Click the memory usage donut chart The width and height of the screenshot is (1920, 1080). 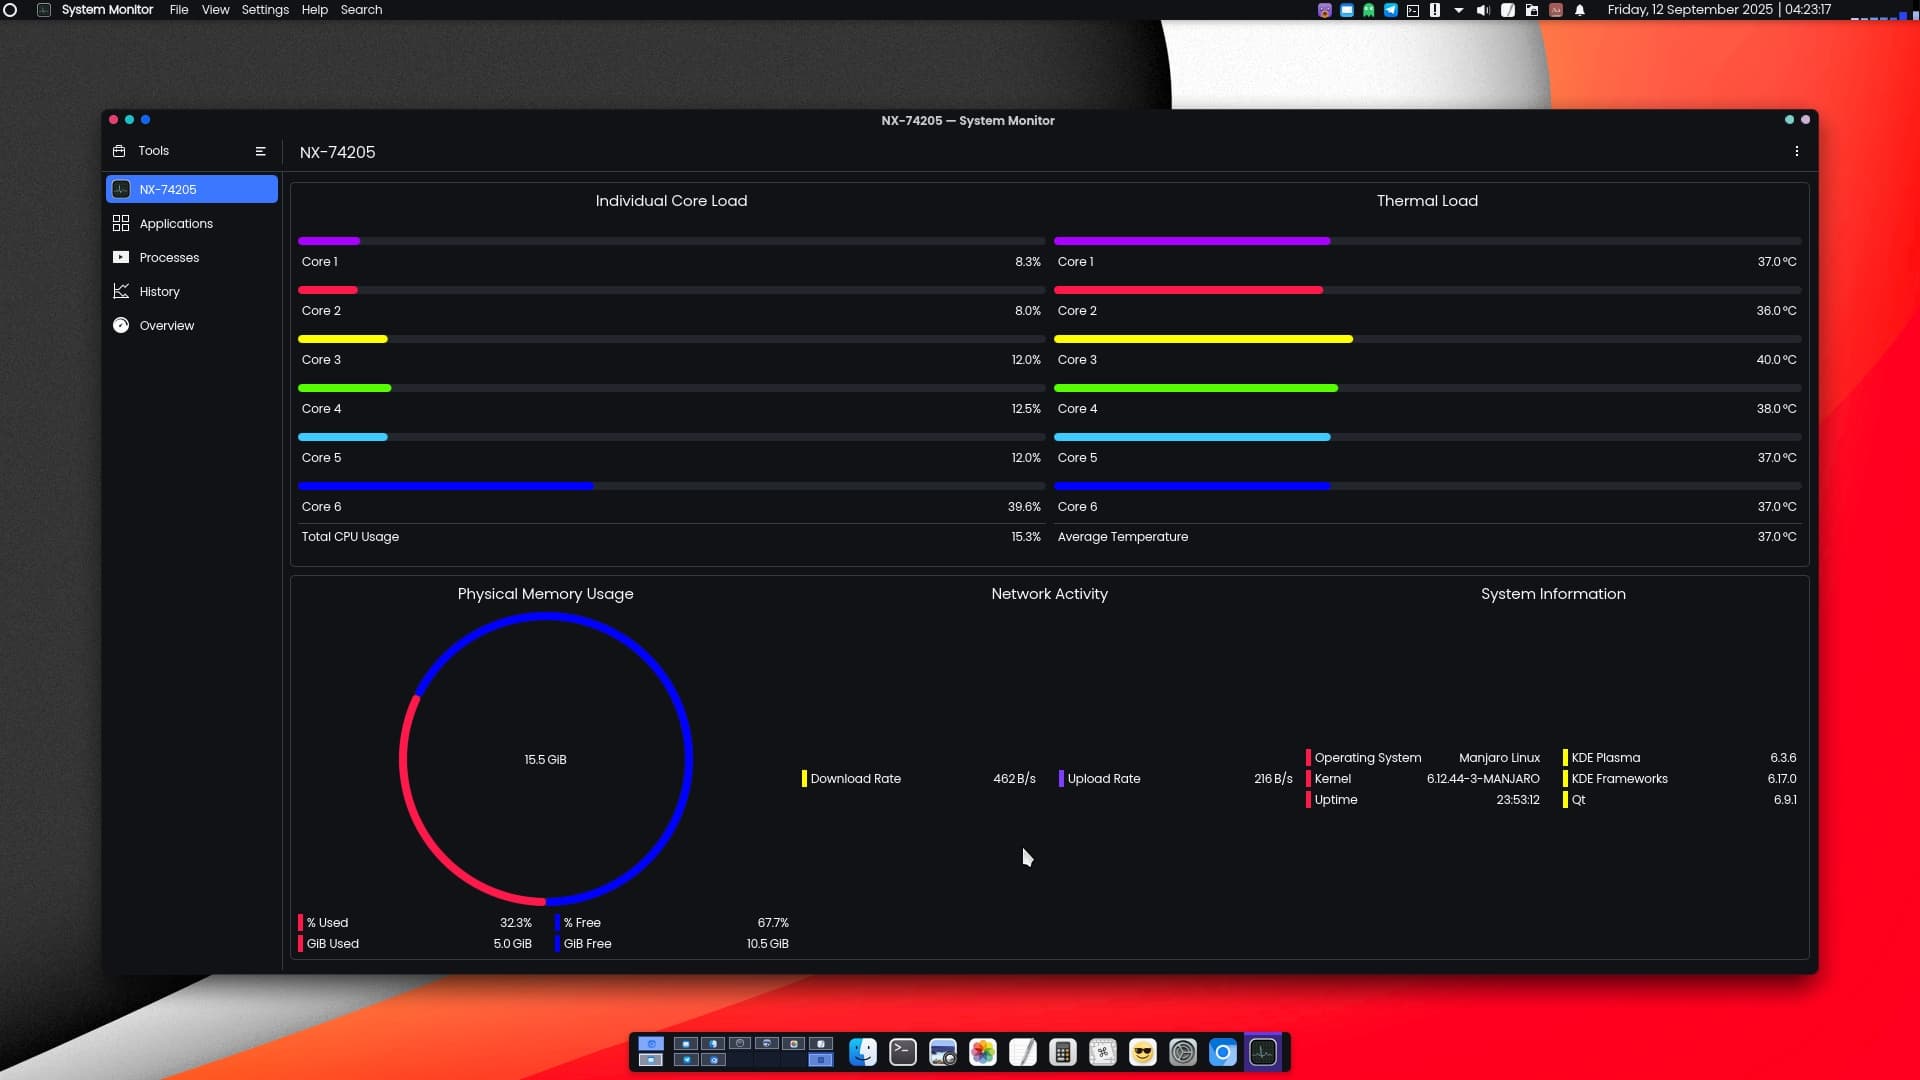tap(545, 759)
